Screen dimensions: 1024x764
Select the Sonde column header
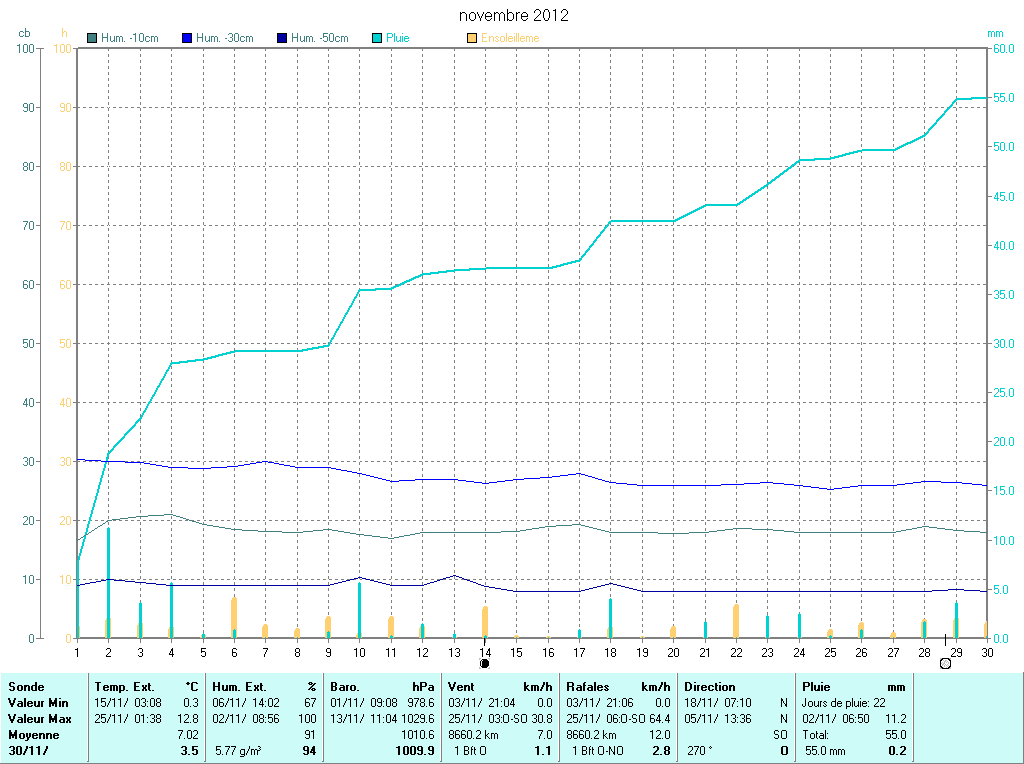click(x=27, y=687)
